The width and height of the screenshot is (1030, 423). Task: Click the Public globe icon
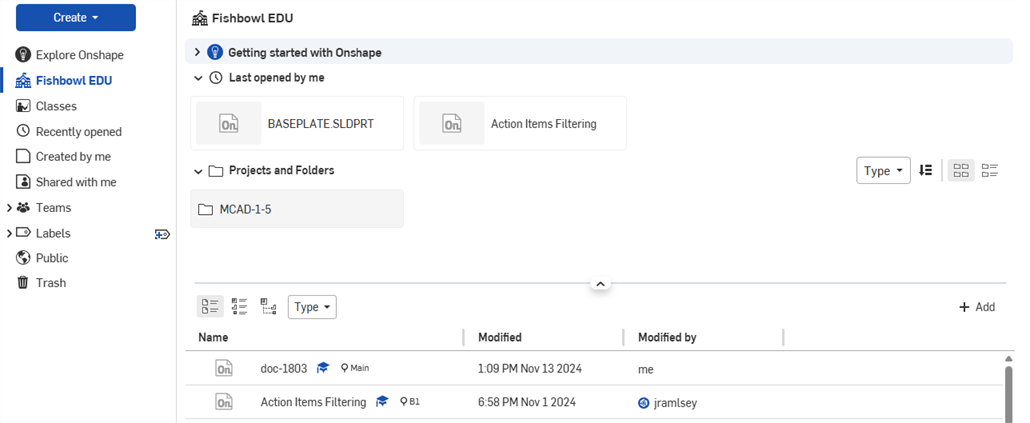(23, 257)
